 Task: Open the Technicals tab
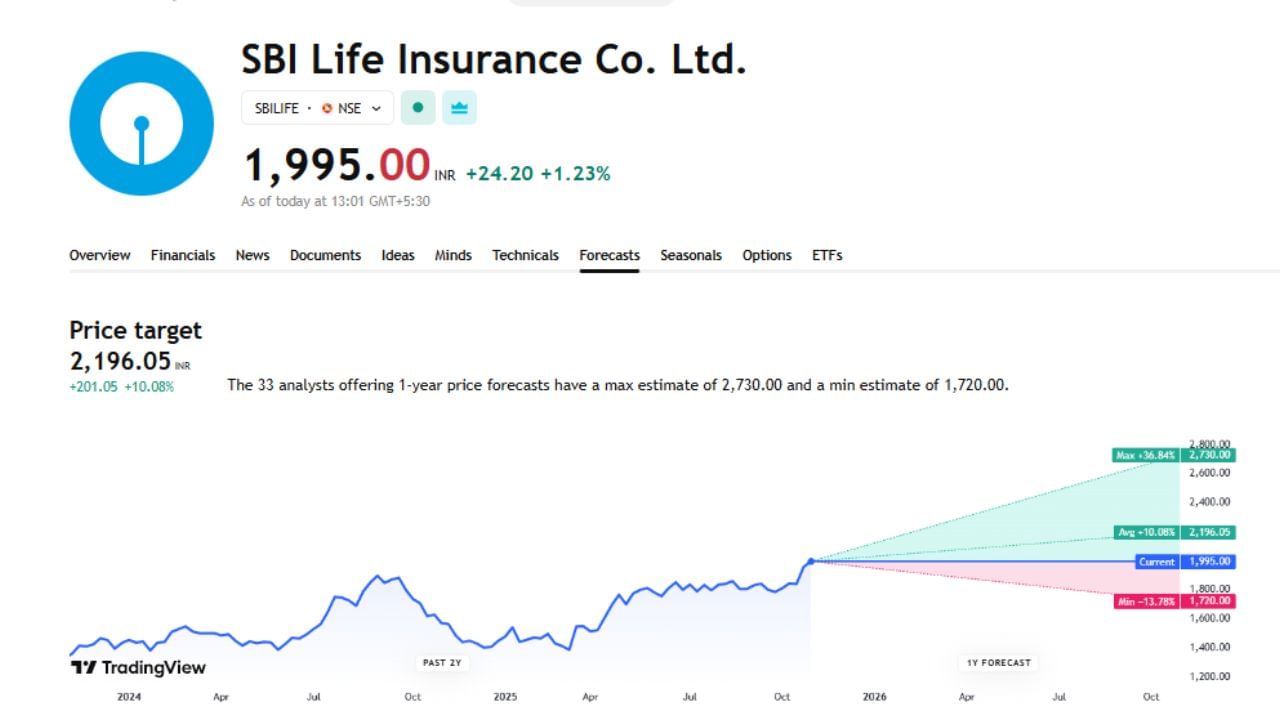pyautogui.click(x=525, y=255)
